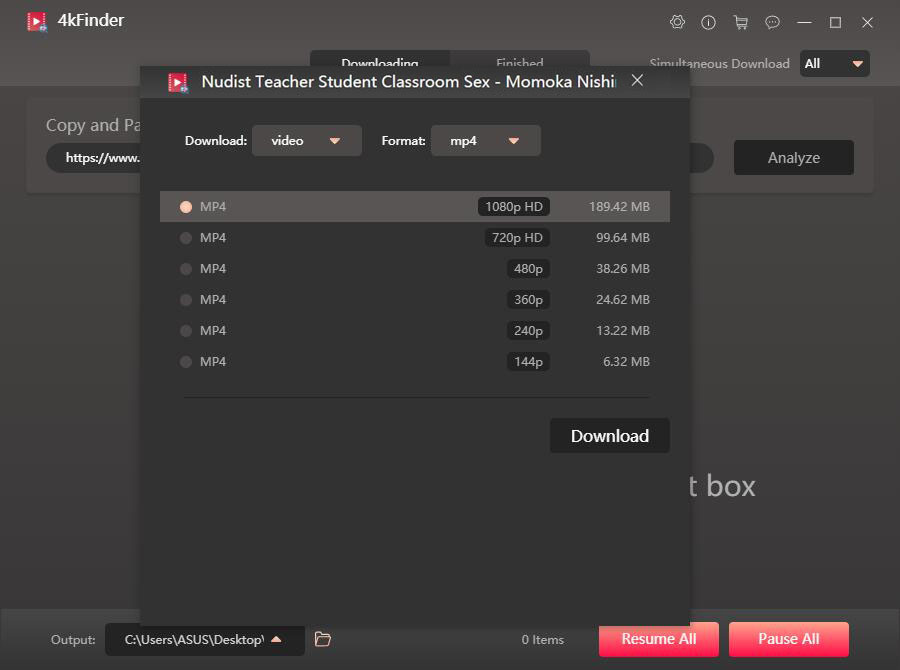Open the info/about panel
The height and width of the screenshot is (670, 900).
(x=709, y=21)
